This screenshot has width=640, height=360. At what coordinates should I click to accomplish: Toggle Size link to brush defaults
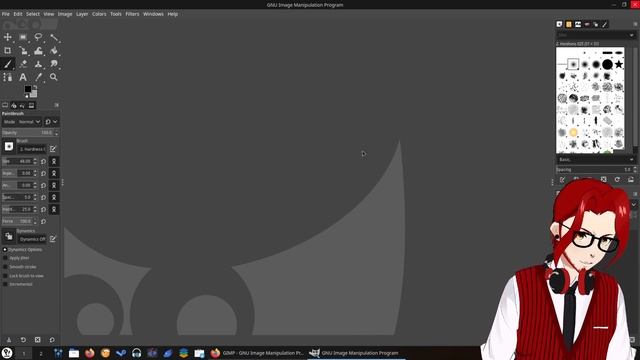coord(54,162)
